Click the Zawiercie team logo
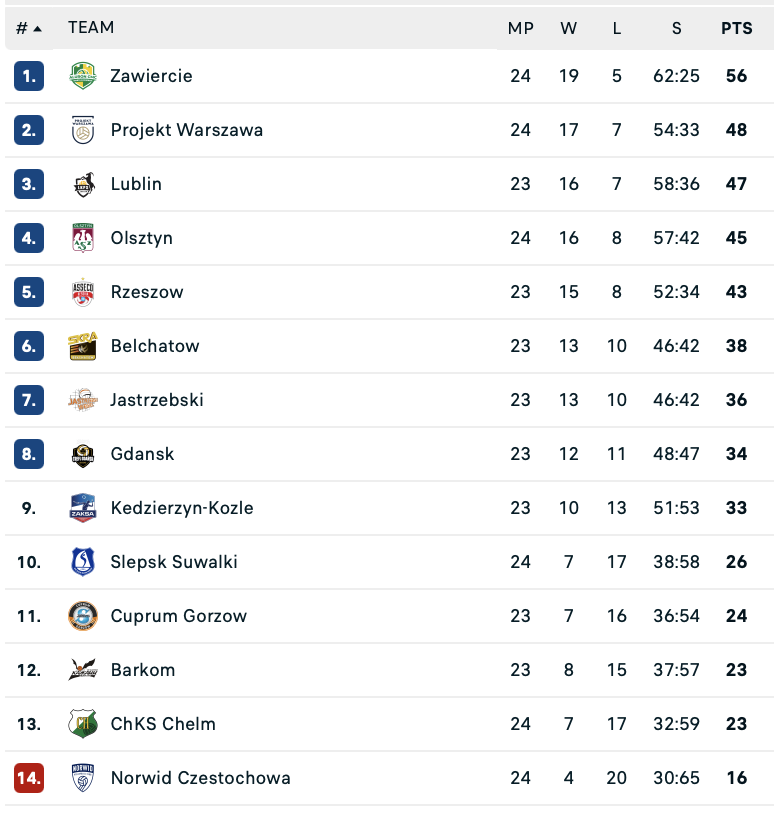 pyautogui.click(x=83, y=76)
